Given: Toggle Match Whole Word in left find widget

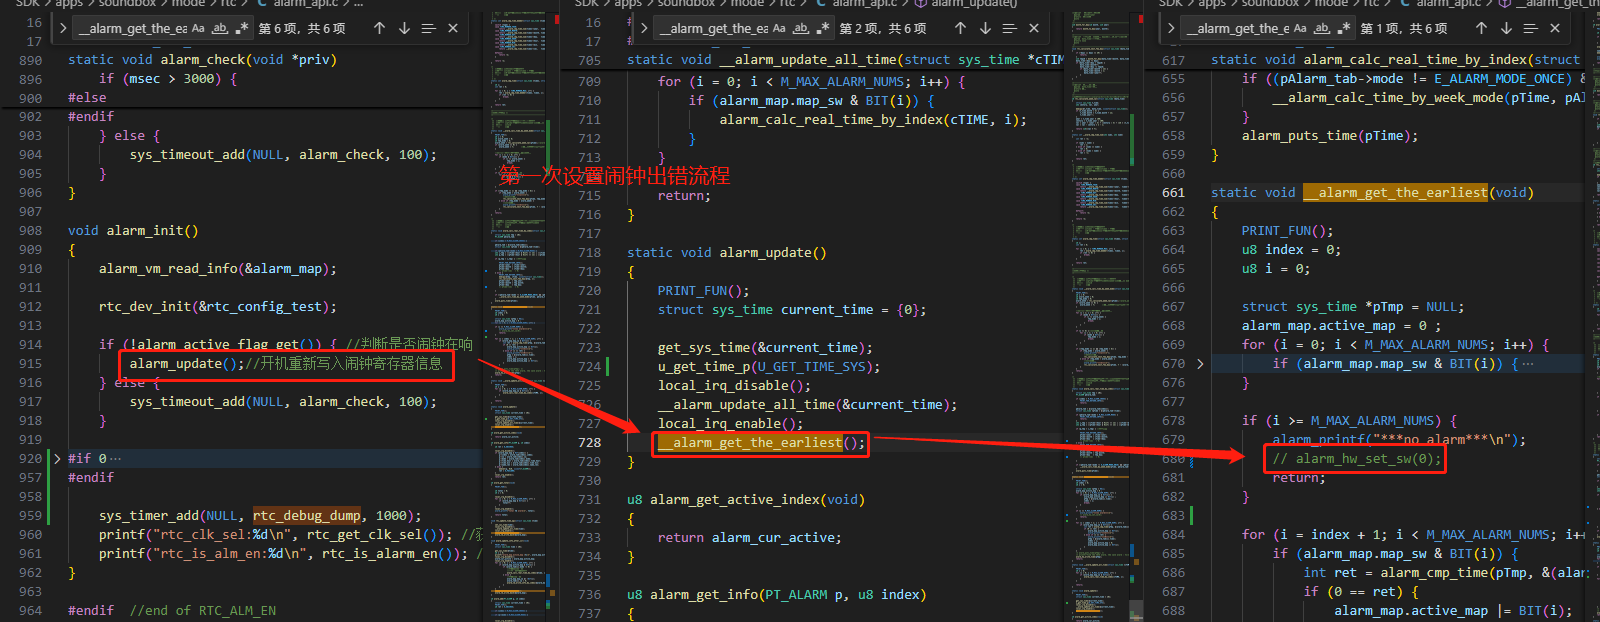Looking at the screenshot, I should [x=220, y=28].
